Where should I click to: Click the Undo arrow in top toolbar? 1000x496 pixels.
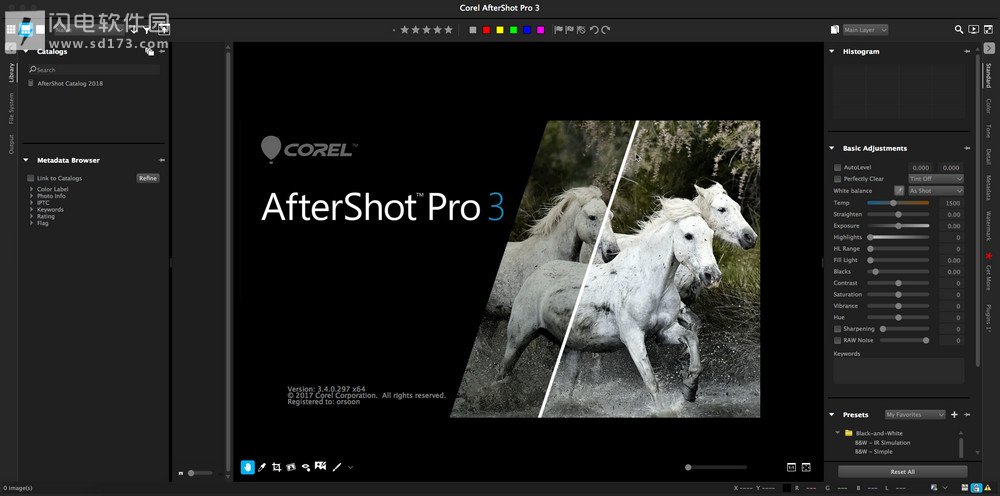594,30
